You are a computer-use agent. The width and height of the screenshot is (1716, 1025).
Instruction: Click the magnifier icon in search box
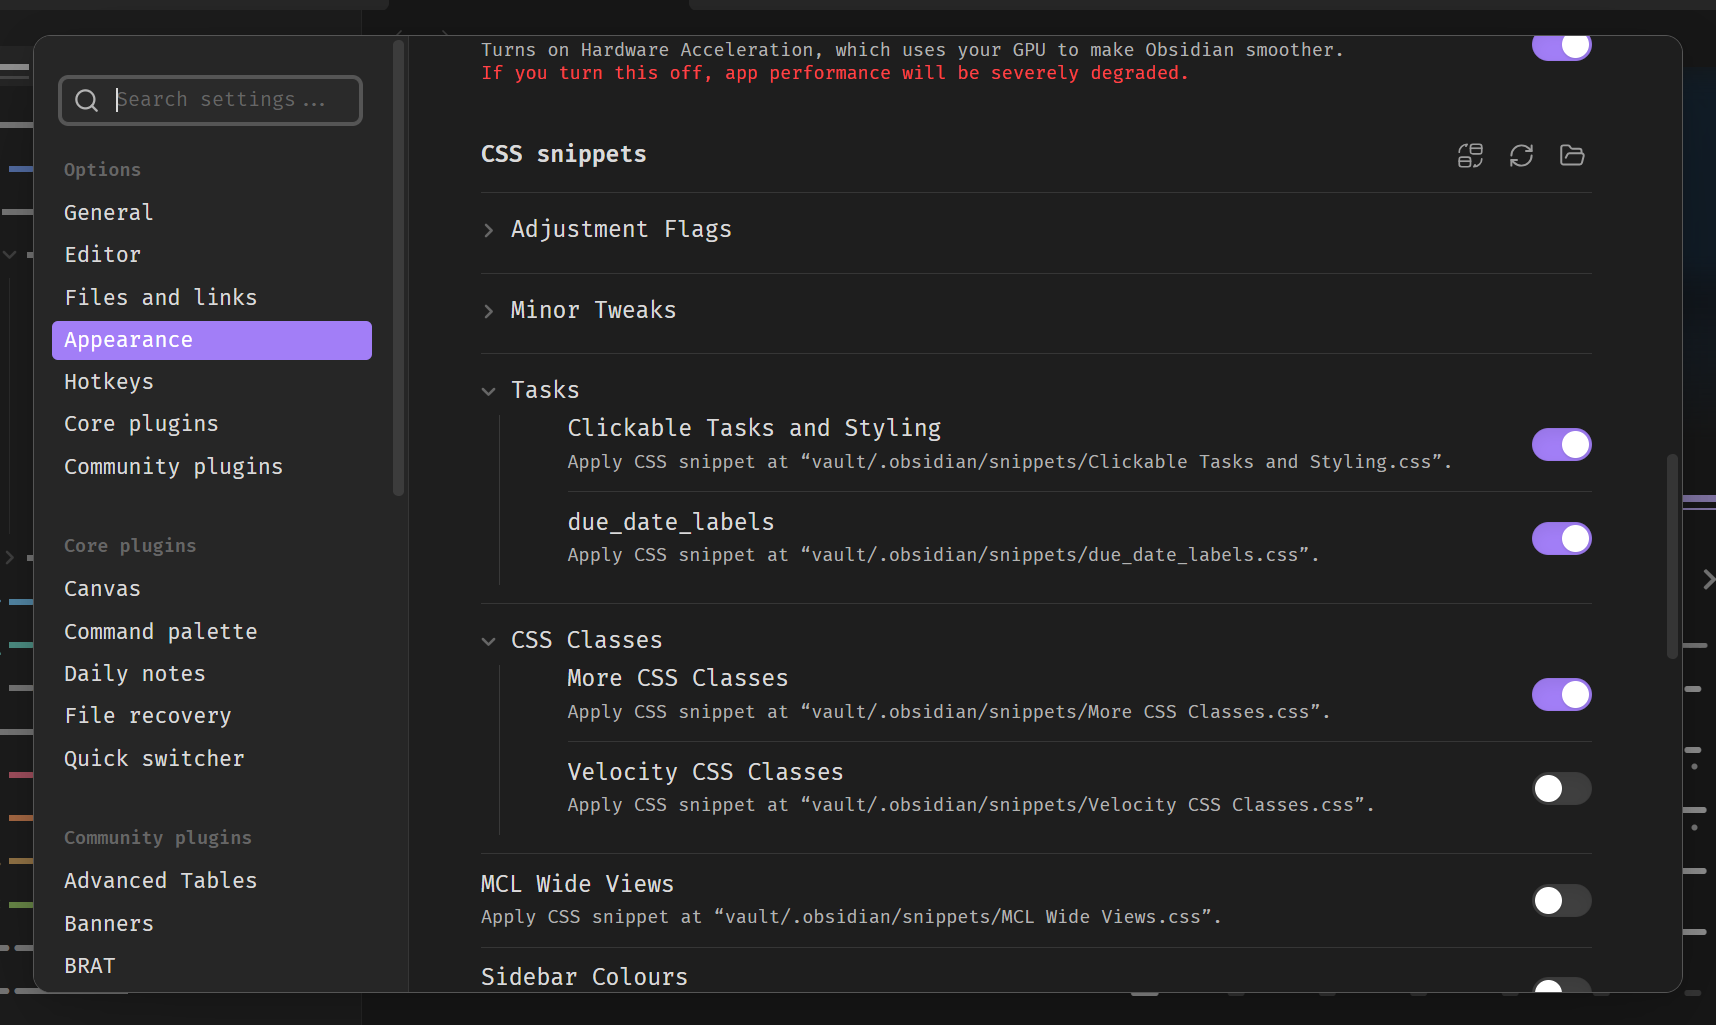(x=87, y=100)
